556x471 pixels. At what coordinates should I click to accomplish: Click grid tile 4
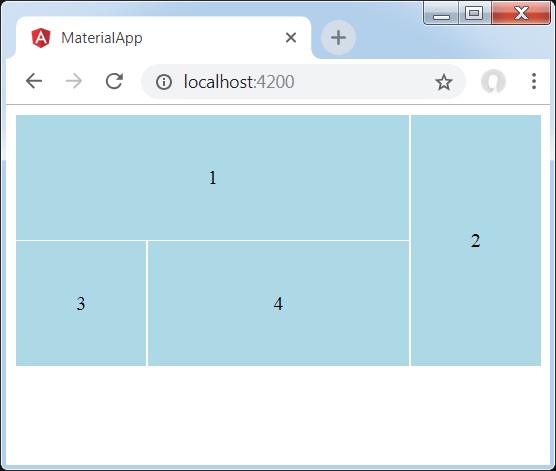pyautogui.click(x=278, y=303)
